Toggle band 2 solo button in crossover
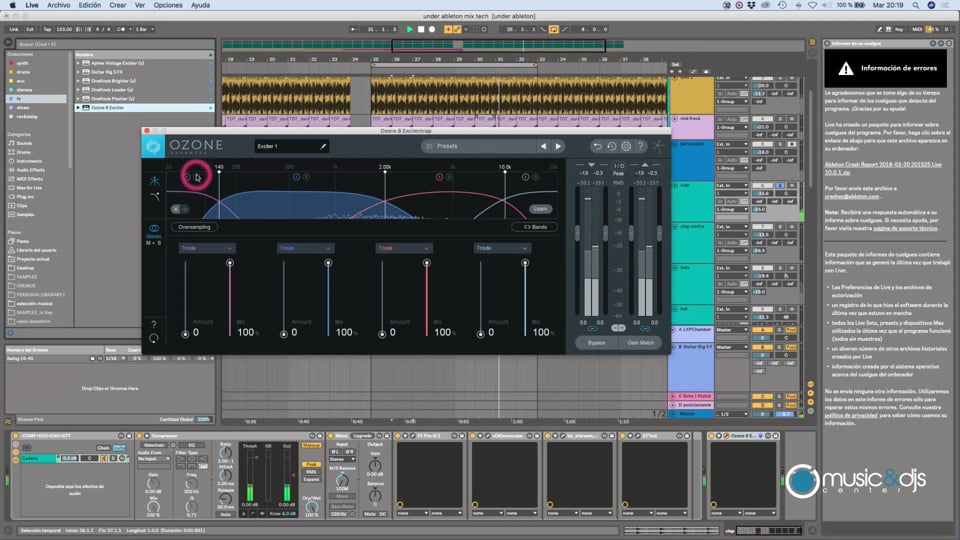The image size is (960, 540). pos(306,177)
